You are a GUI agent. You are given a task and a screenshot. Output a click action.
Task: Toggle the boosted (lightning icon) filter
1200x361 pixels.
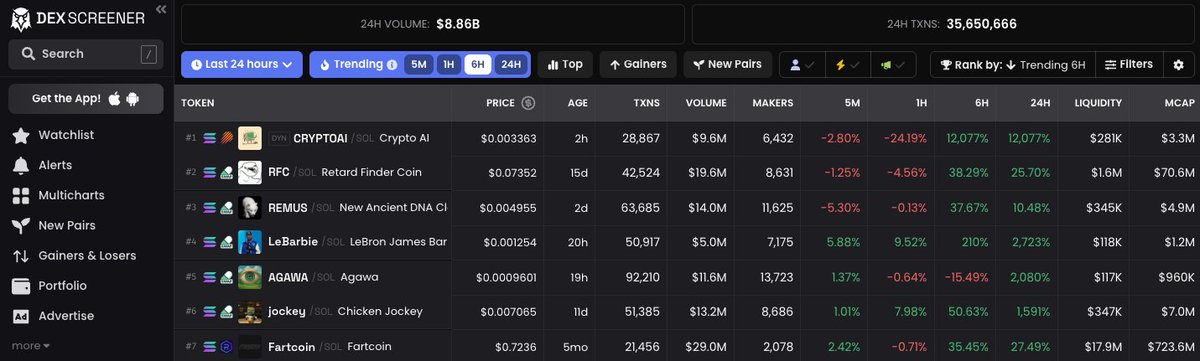coord(847,64)
